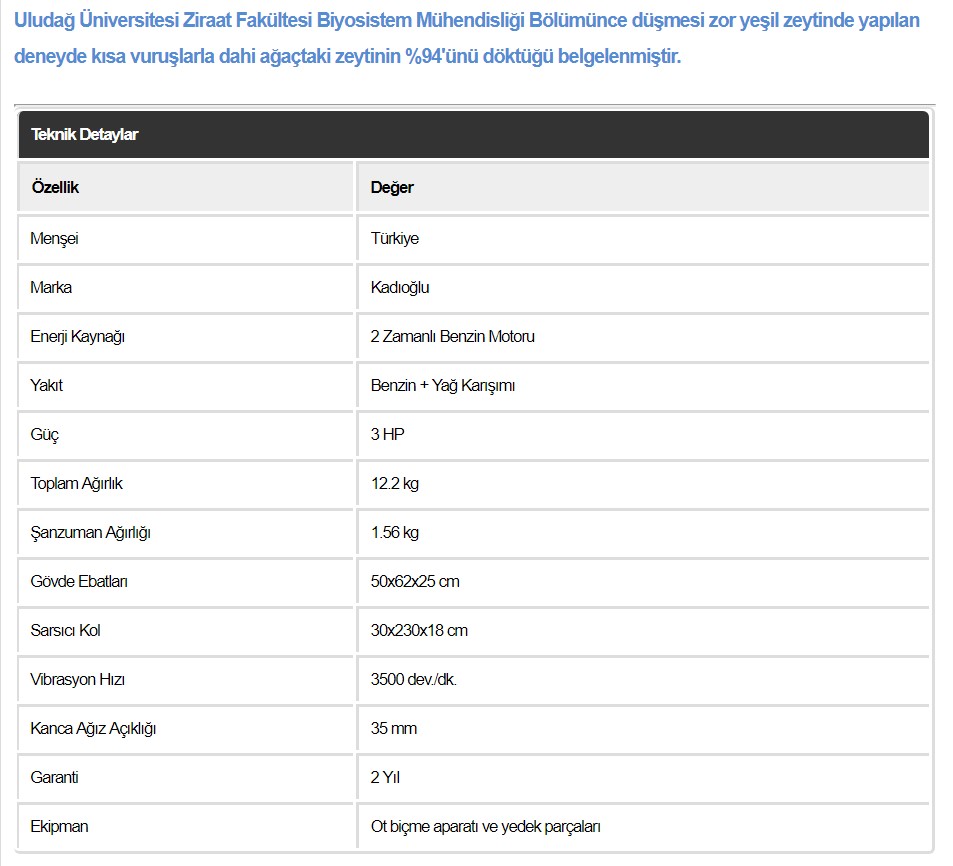Click the Menşei row label
Screen dimensions: 953x866
point(54,238)
